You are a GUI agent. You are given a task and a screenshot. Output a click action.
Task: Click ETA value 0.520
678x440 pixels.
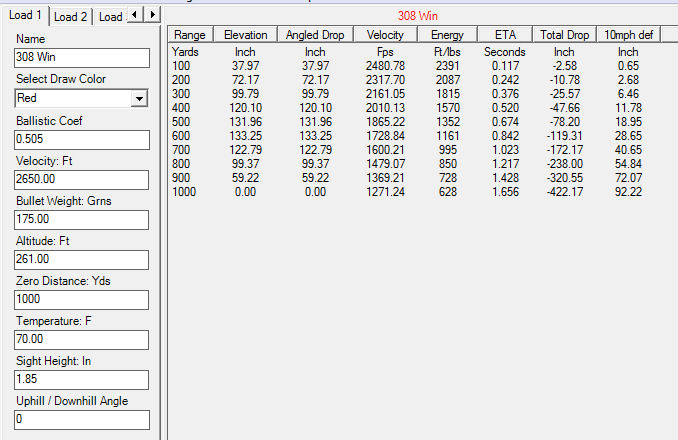(505, 108)
